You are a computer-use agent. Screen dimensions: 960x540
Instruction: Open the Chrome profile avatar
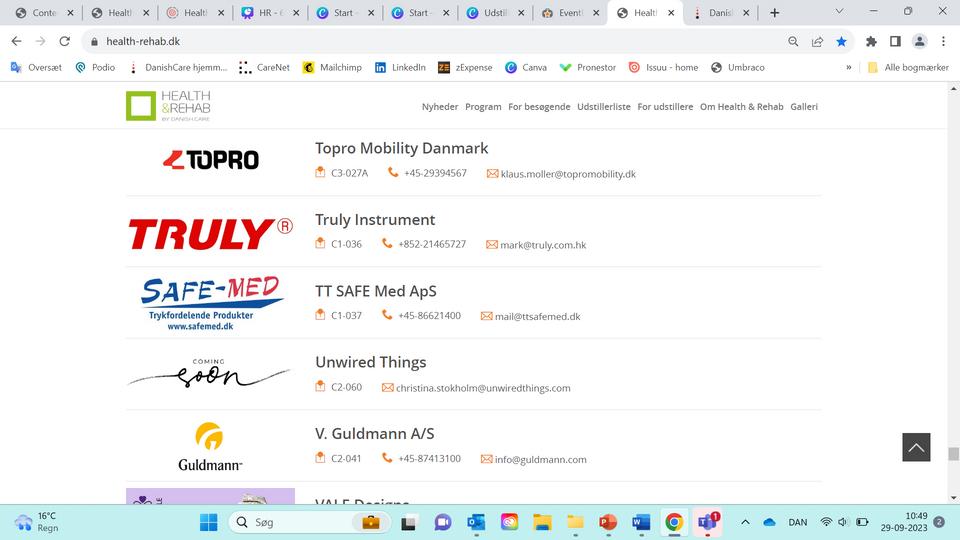(x=920, y=41)
